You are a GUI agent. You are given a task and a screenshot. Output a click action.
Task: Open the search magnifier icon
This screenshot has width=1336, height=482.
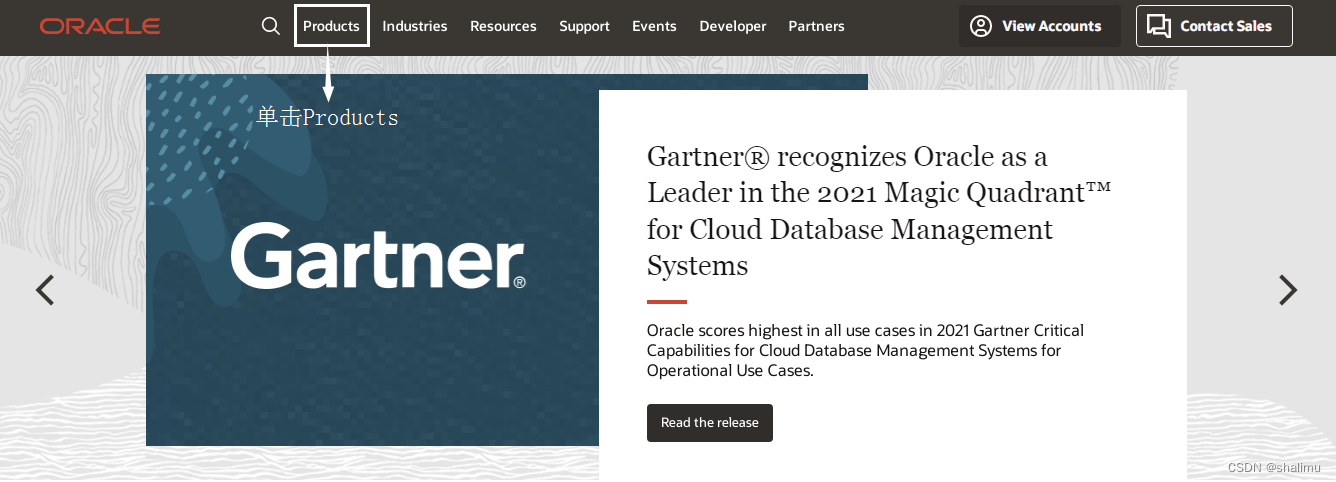click(x=271, y=26)
